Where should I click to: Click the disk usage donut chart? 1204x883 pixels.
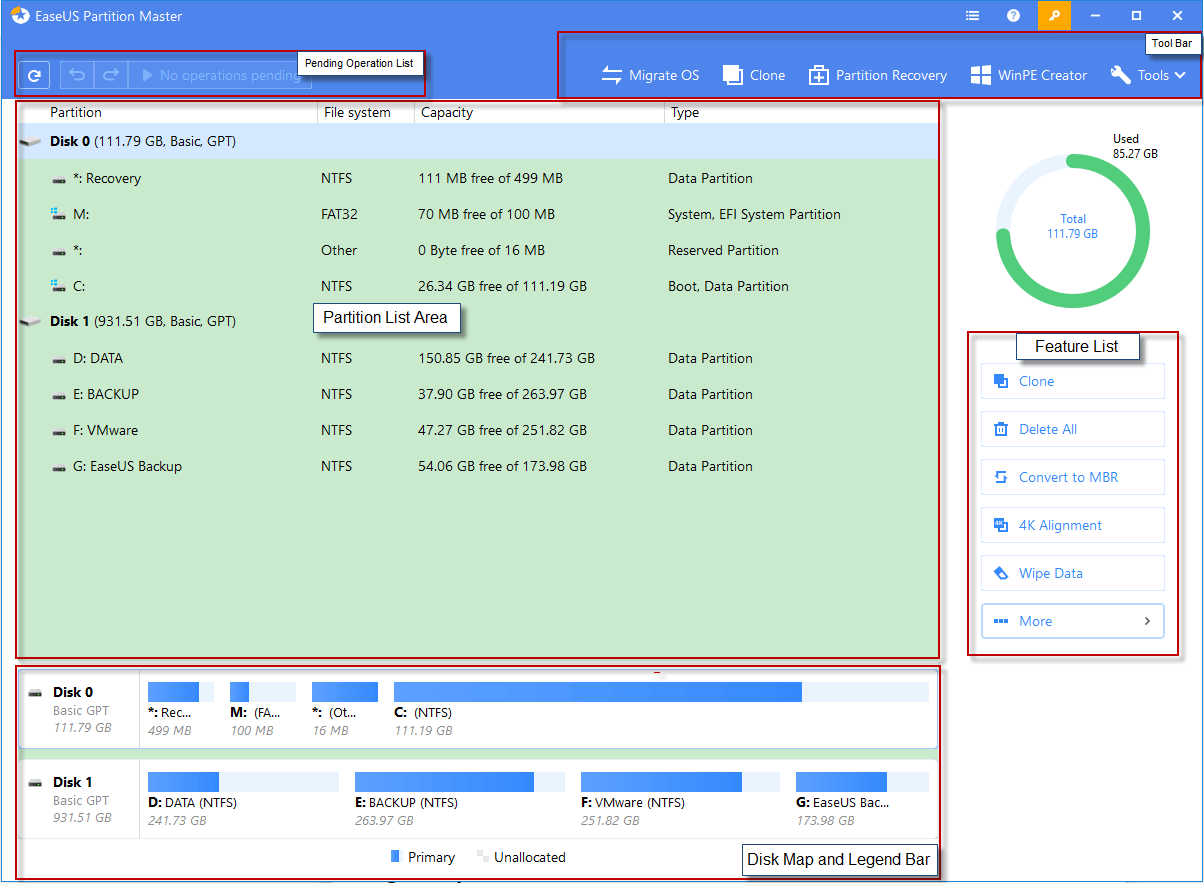click(1072, 230)
